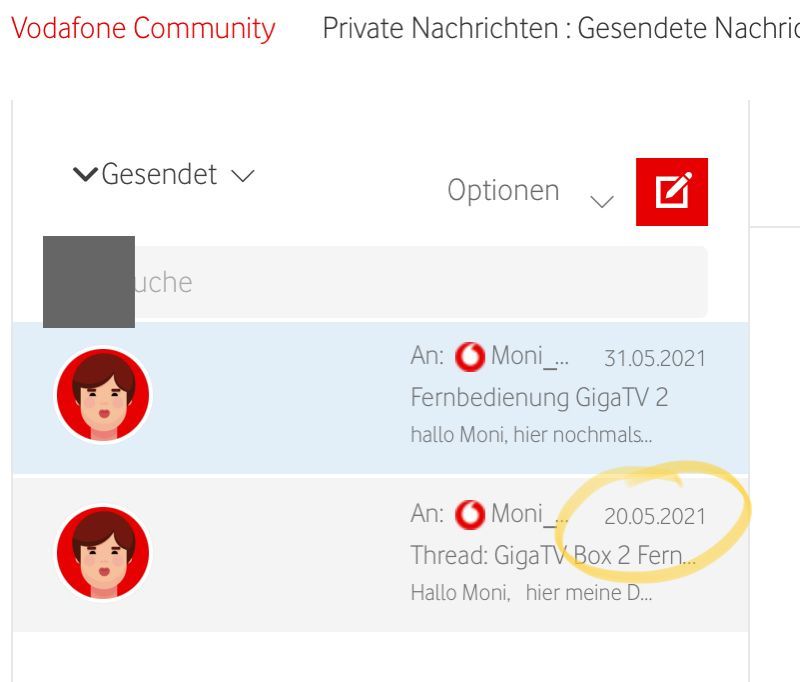The width and height of the screenshot is (800, 682).
Task: Click the Vodafone logo icon in the 20.05.2021 message
Action: pos(469,515)
